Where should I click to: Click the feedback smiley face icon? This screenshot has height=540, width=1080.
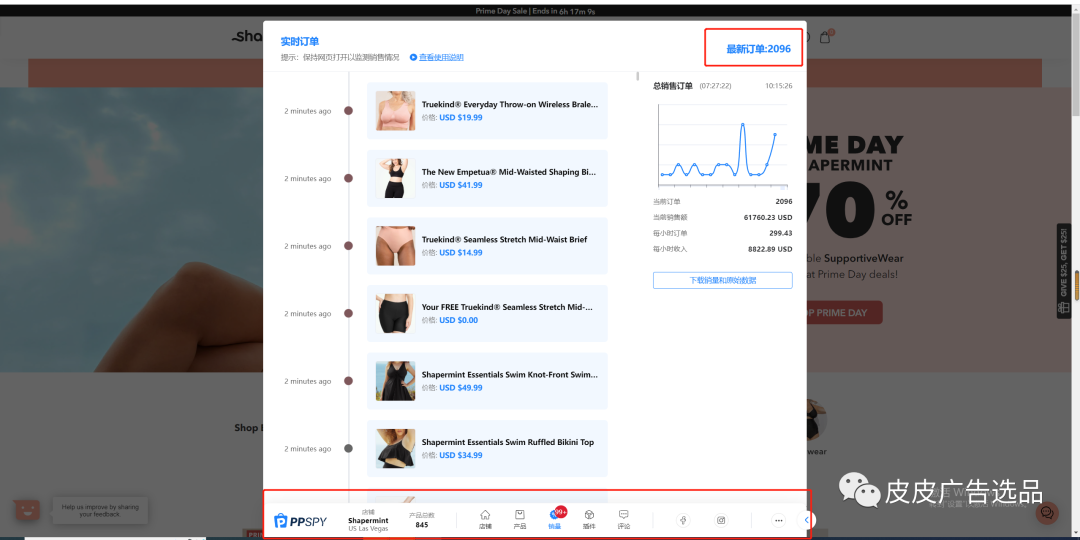click(x=28, y=510)
